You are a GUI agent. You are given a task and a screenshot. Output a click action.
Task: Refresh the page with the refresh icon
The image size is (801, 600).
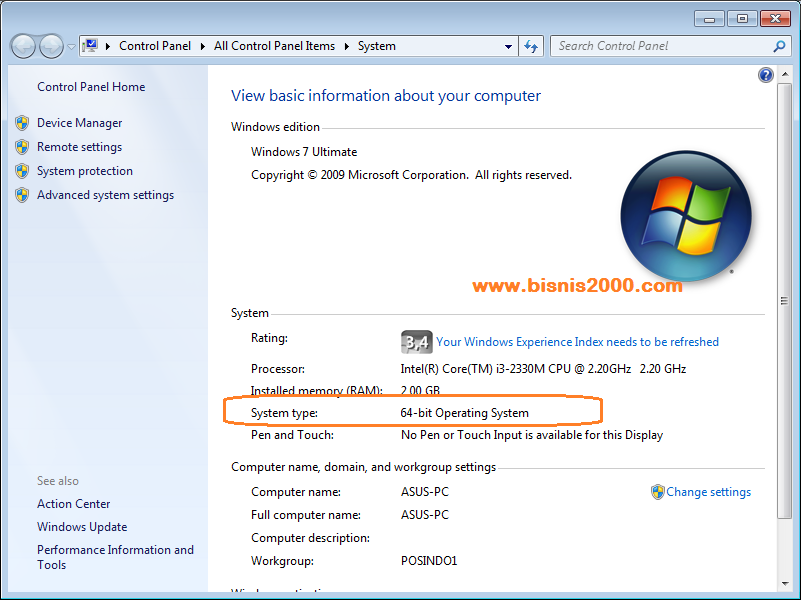tap(531, 46)
